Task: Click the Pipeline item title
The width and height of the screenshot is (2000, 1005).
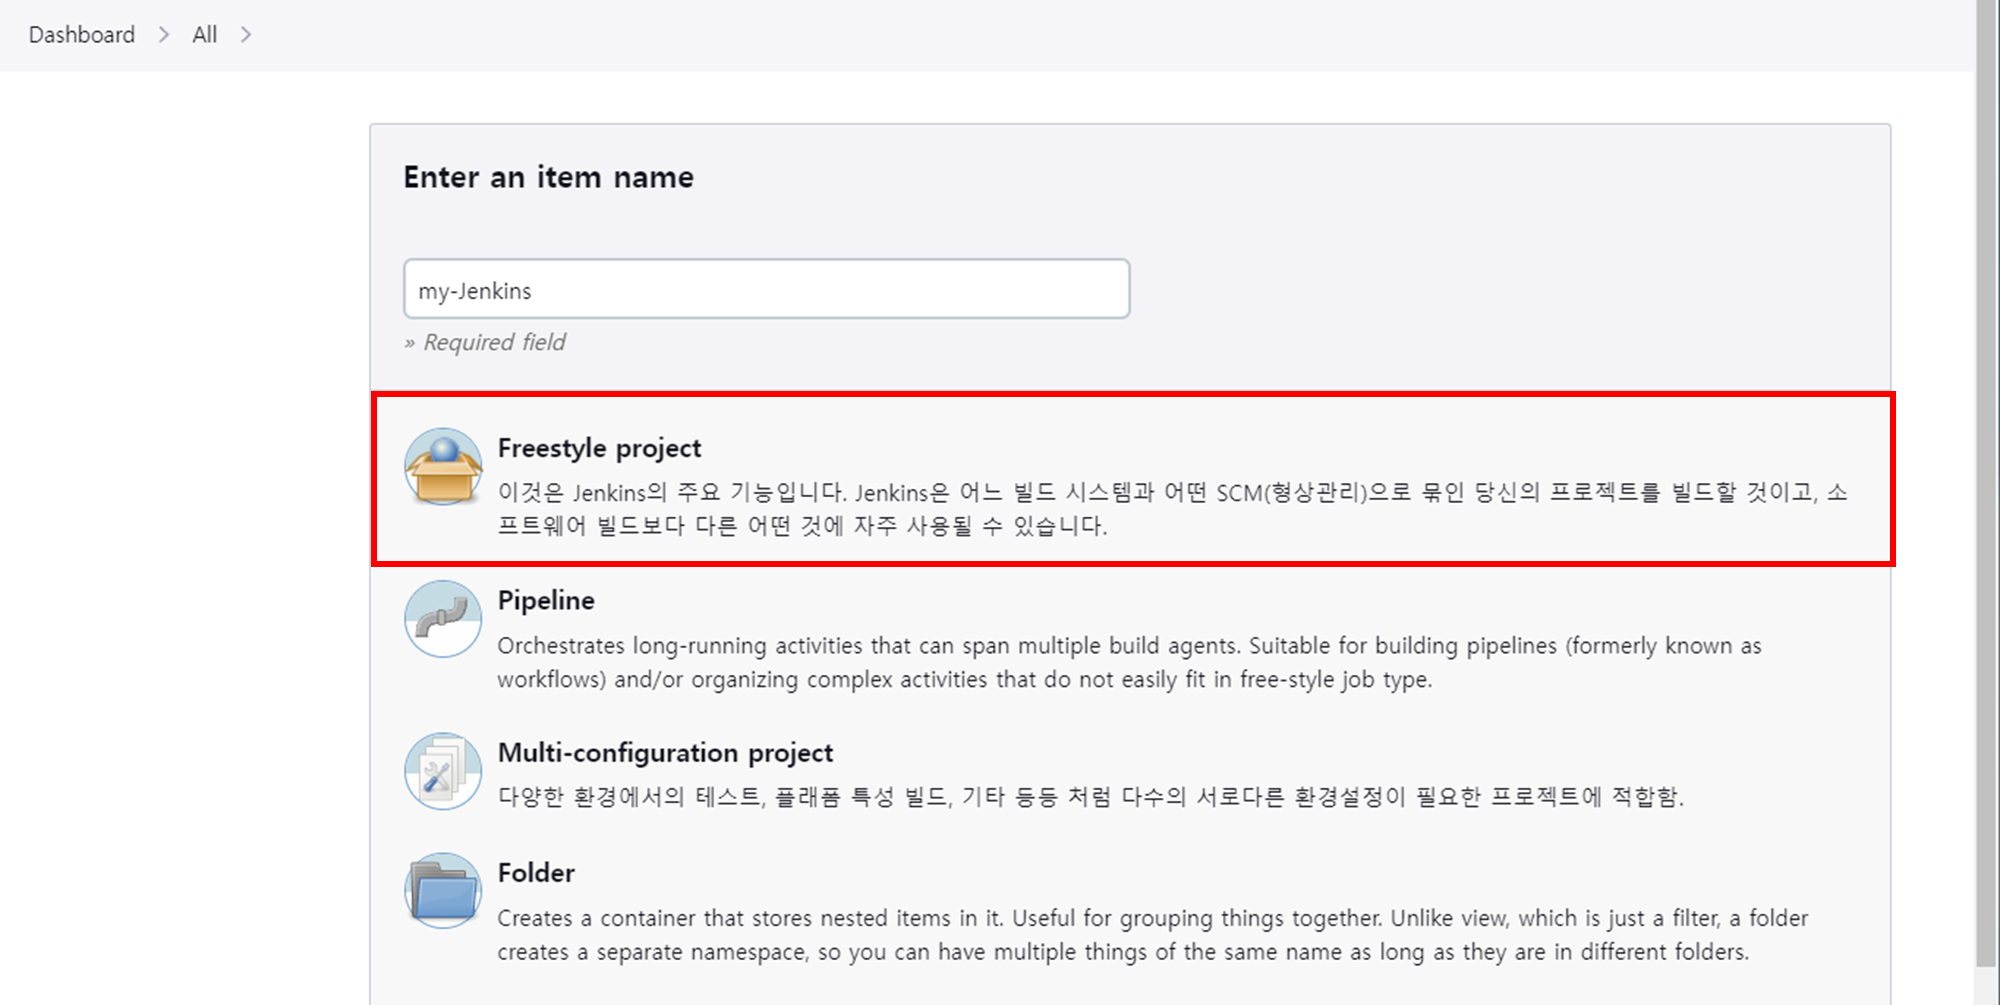Action: click(x=546, y=600)
